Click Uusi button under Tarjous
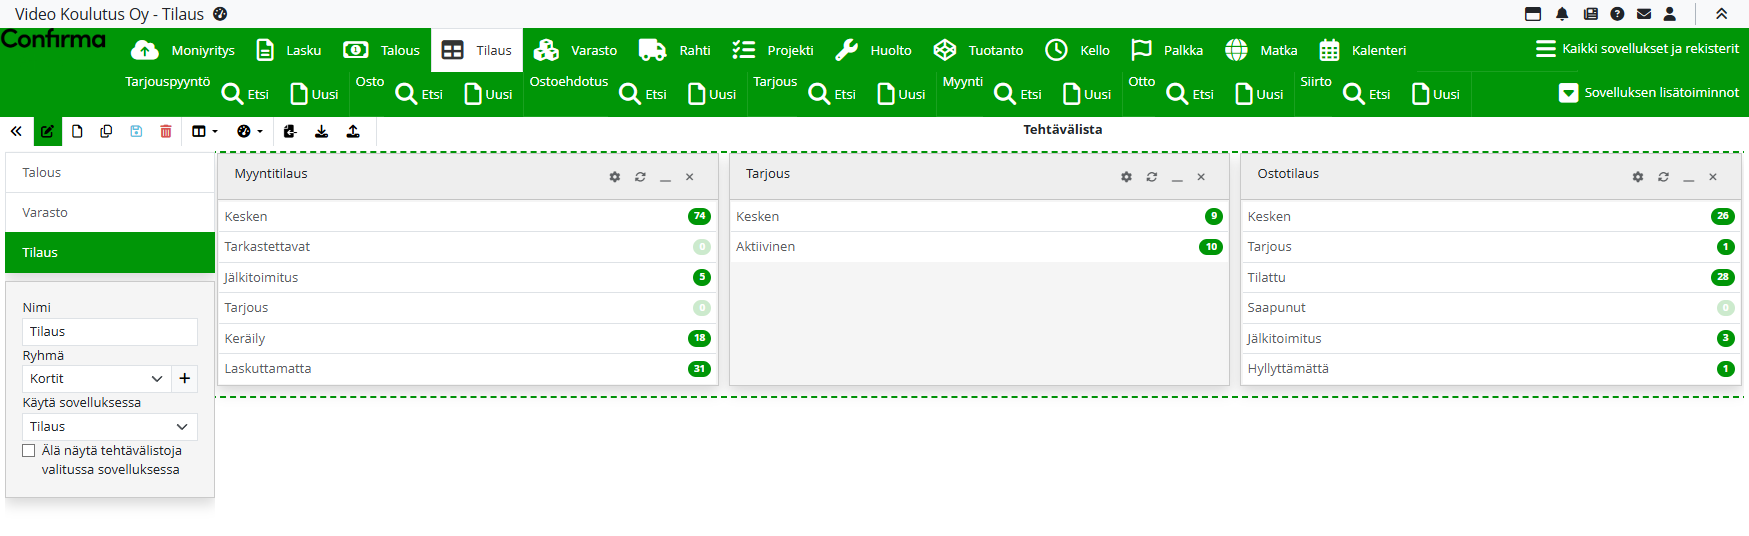Viewport: 1749px width, 536px height. click(901, 94)
